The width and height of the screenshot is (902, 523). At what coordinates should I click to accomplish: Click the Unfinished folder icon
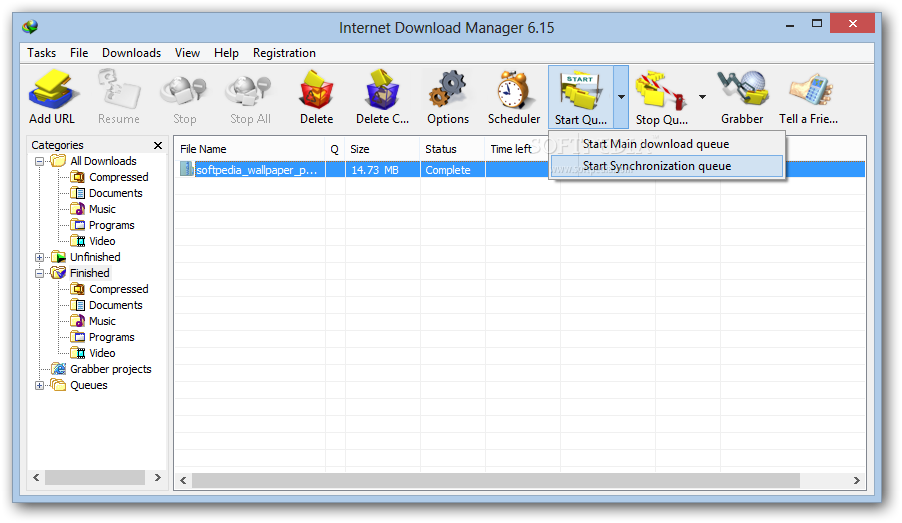pyautogui.click(x=58, y=257)
